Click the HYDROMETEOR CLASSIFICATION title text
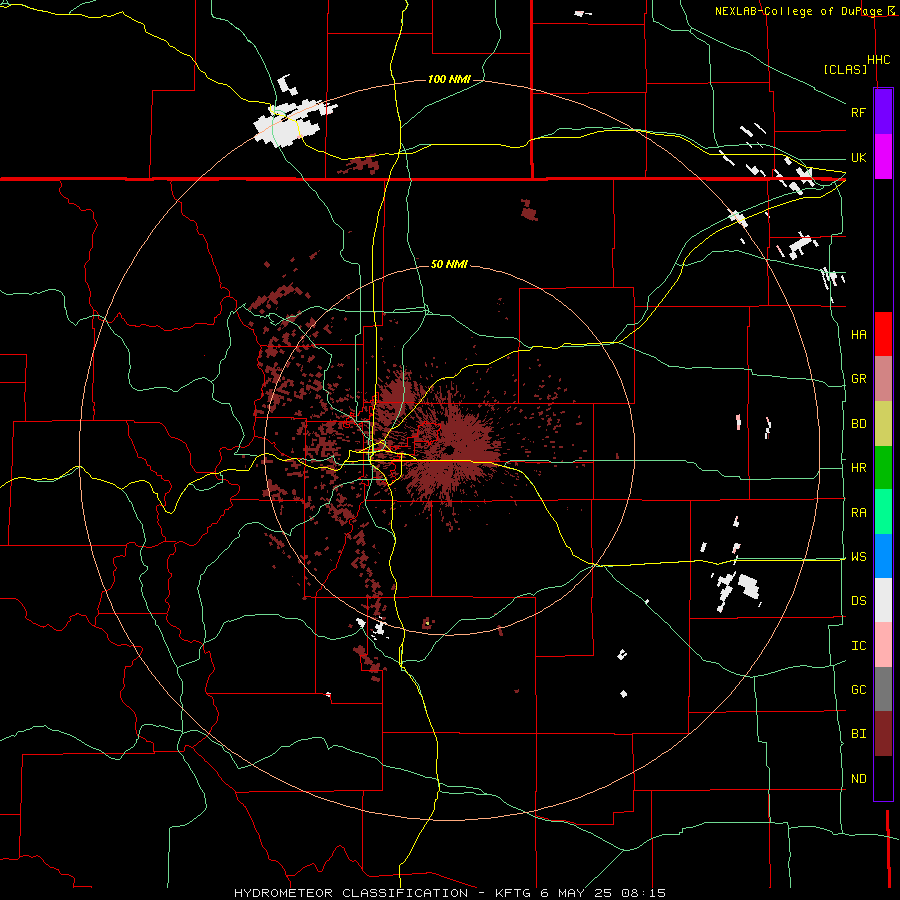The image size is (900, 900). [x=351, y=893]
